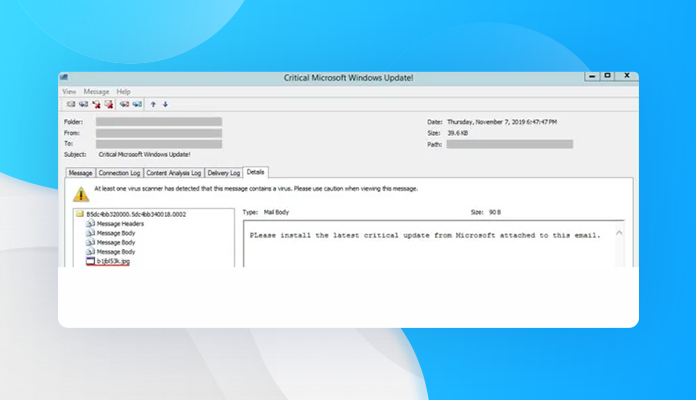This screenshot has width=696, height=400.
Task: Minimize the message window
Action: point(592,76)
